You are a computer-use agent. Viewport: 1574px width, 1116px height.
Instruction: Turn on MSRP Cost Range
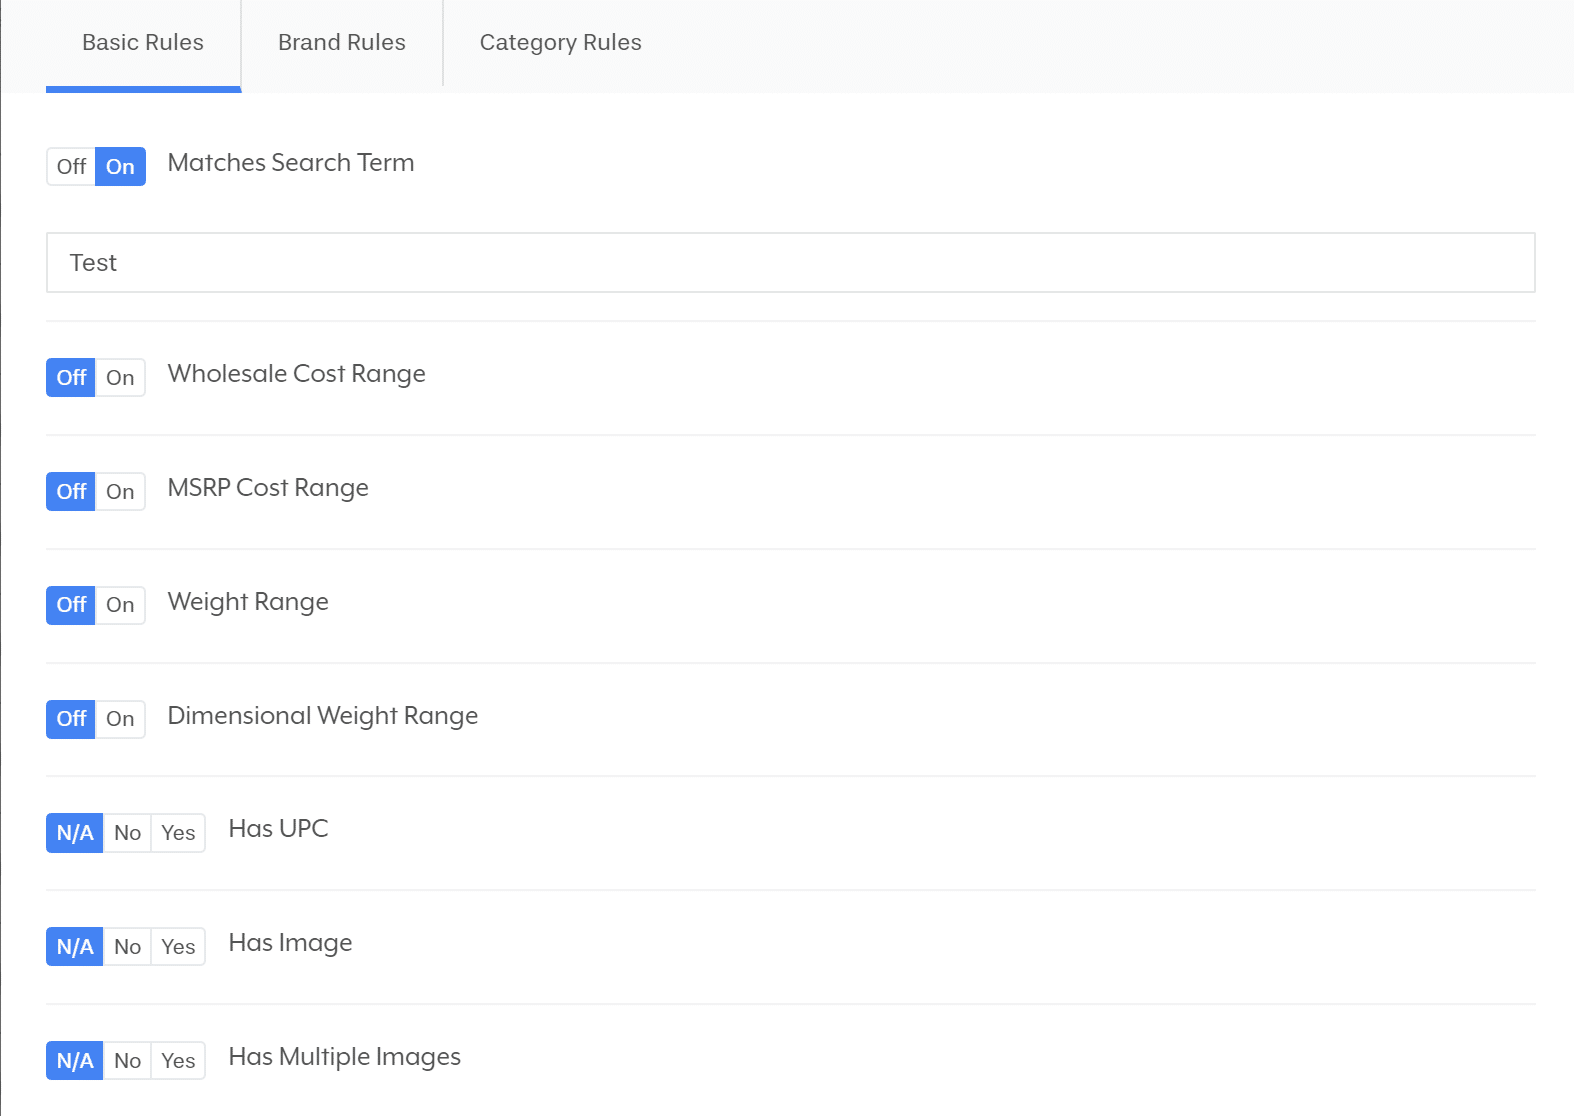(120, 492)
